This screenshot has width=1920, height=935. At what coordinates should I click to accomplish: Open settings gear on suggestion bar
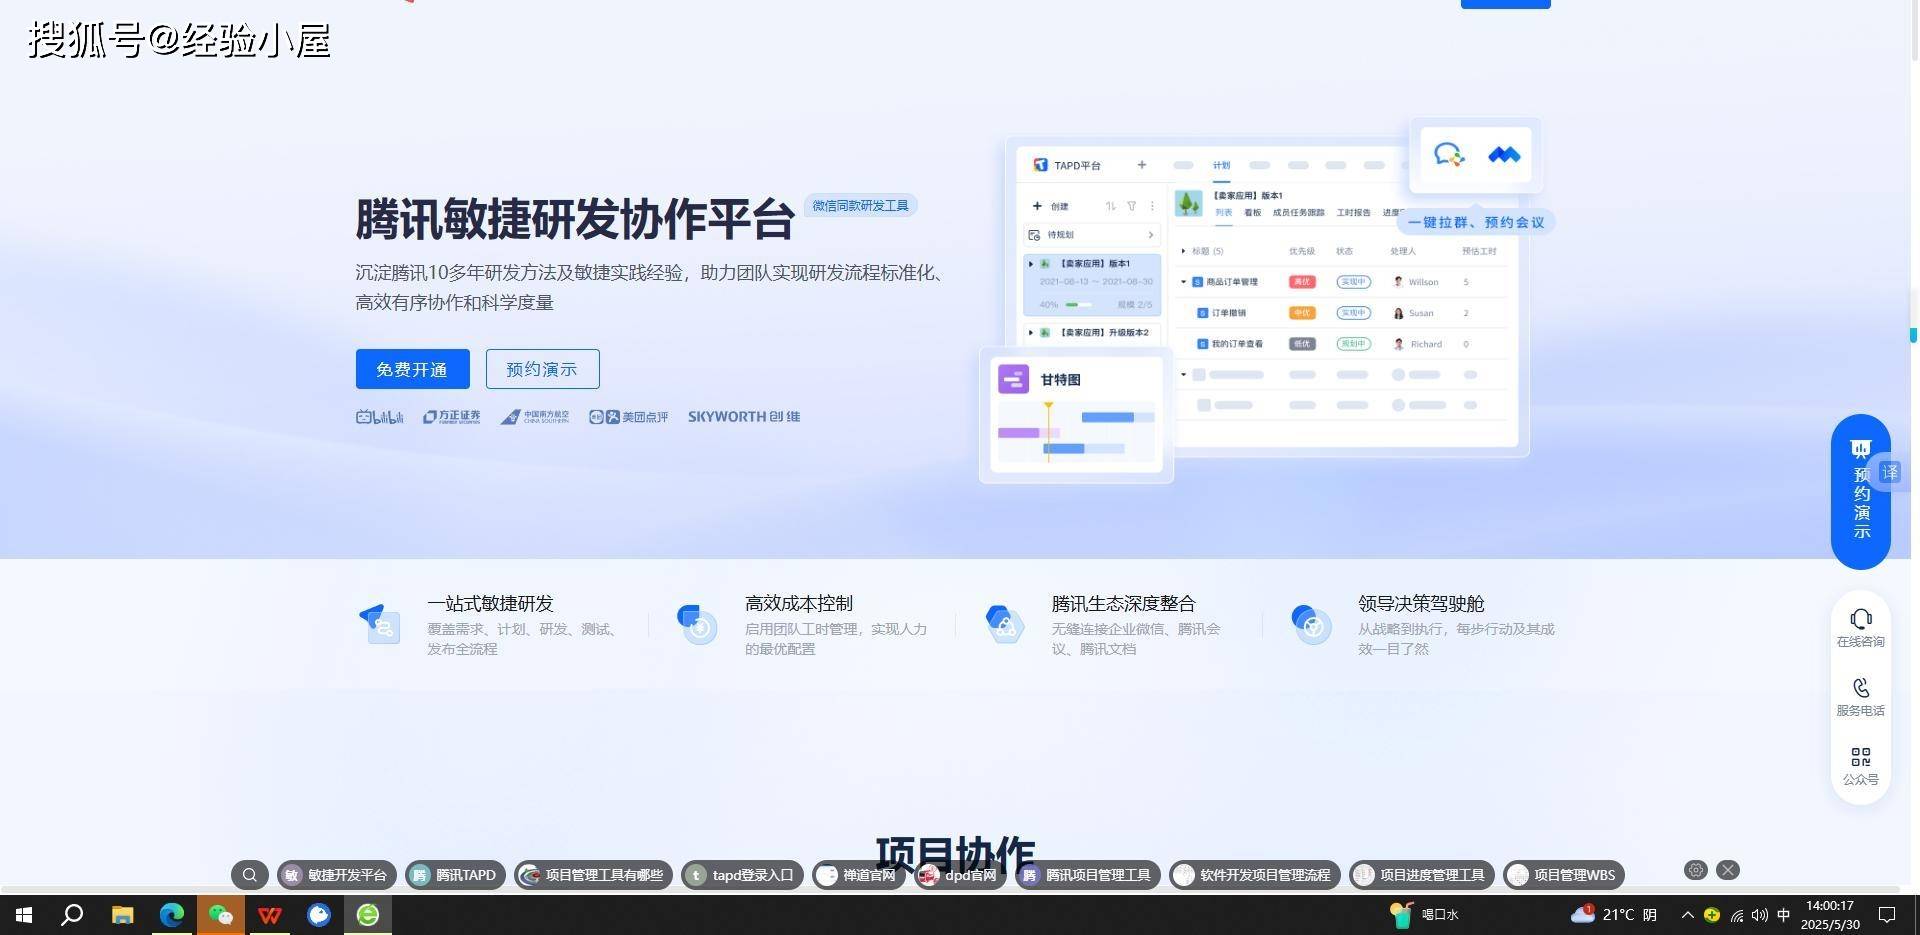(x=1695, y=870)
